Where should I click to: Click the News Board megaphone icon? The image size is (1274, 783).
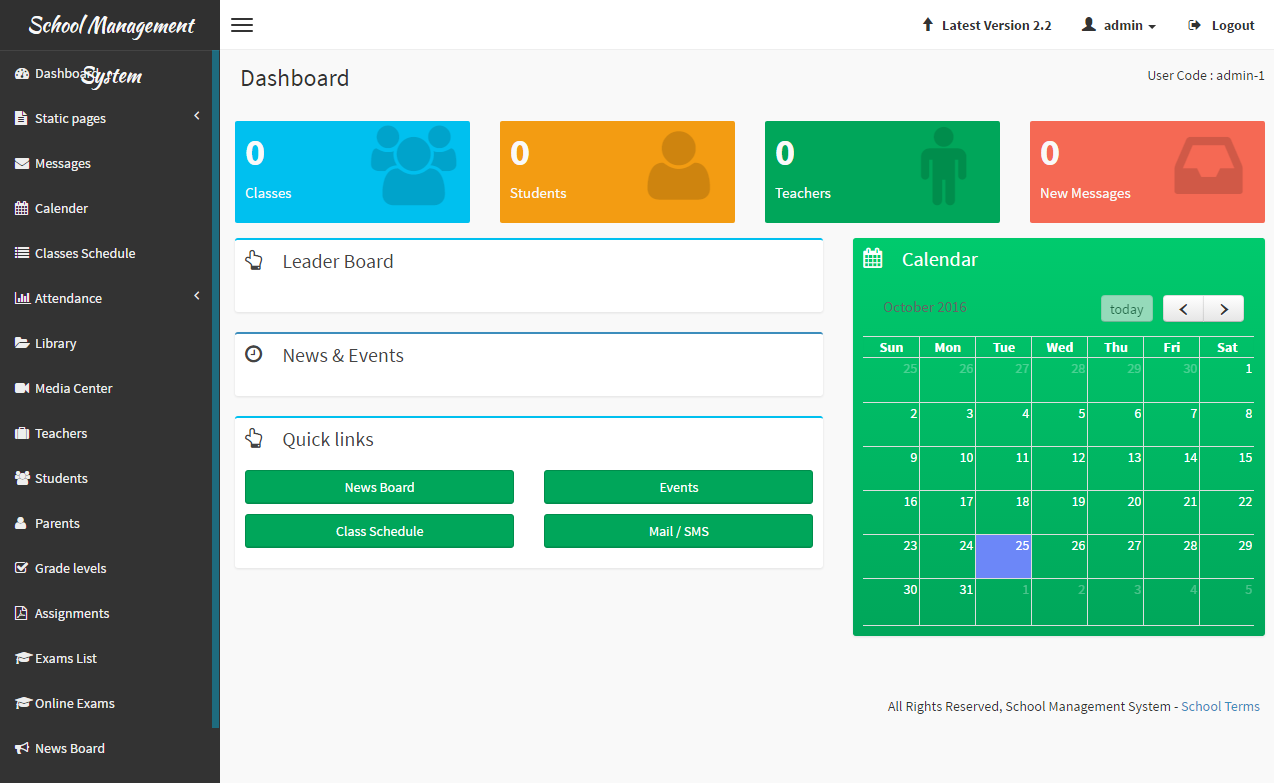[x=22, y=748]
